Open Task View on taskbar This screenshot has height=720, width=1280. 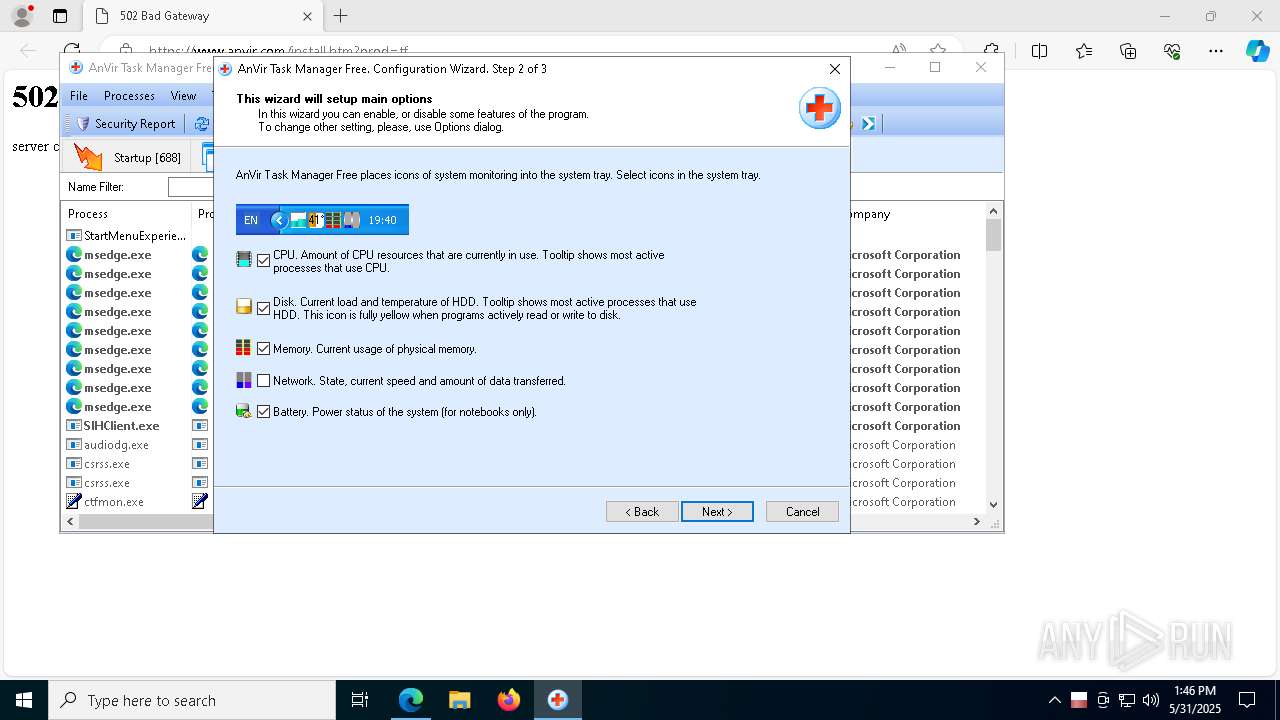[x=360, y=700]
